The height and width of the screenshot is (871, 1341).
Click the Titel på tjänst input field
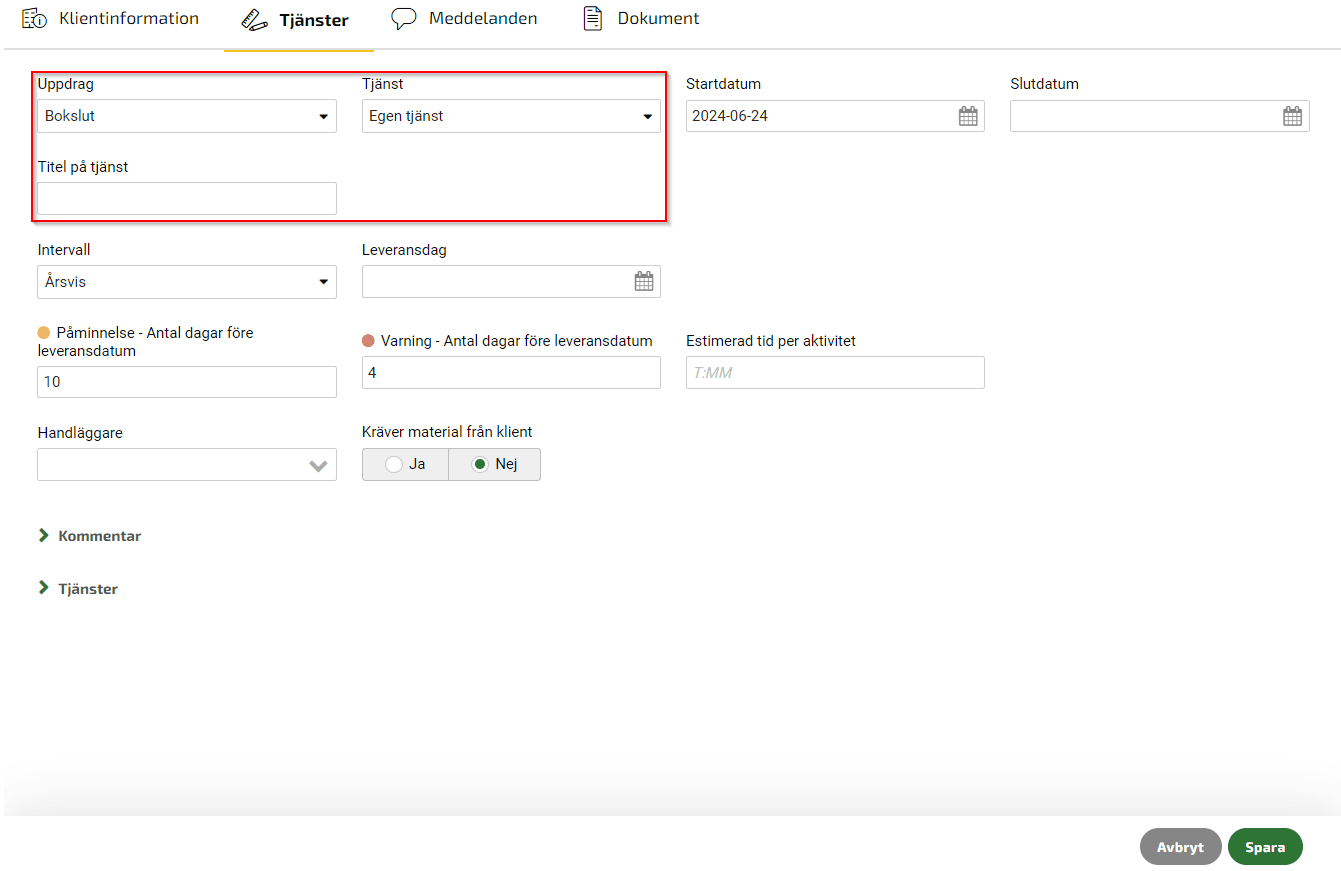pyautogui.click(x=187, y=198)
